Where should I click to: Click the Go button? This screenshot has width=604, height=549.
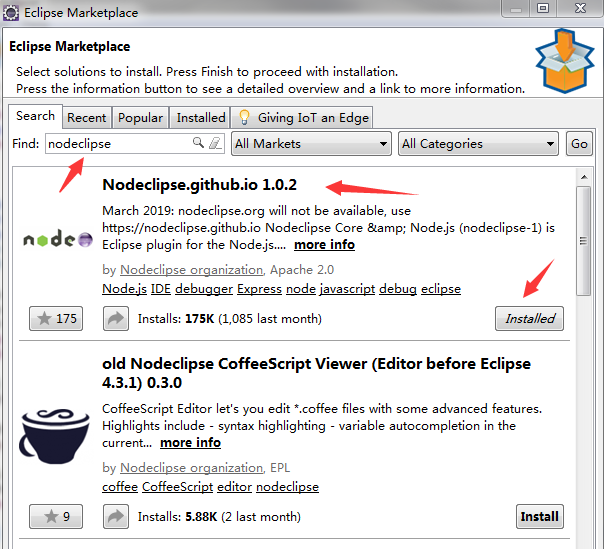tap(579, 144)
